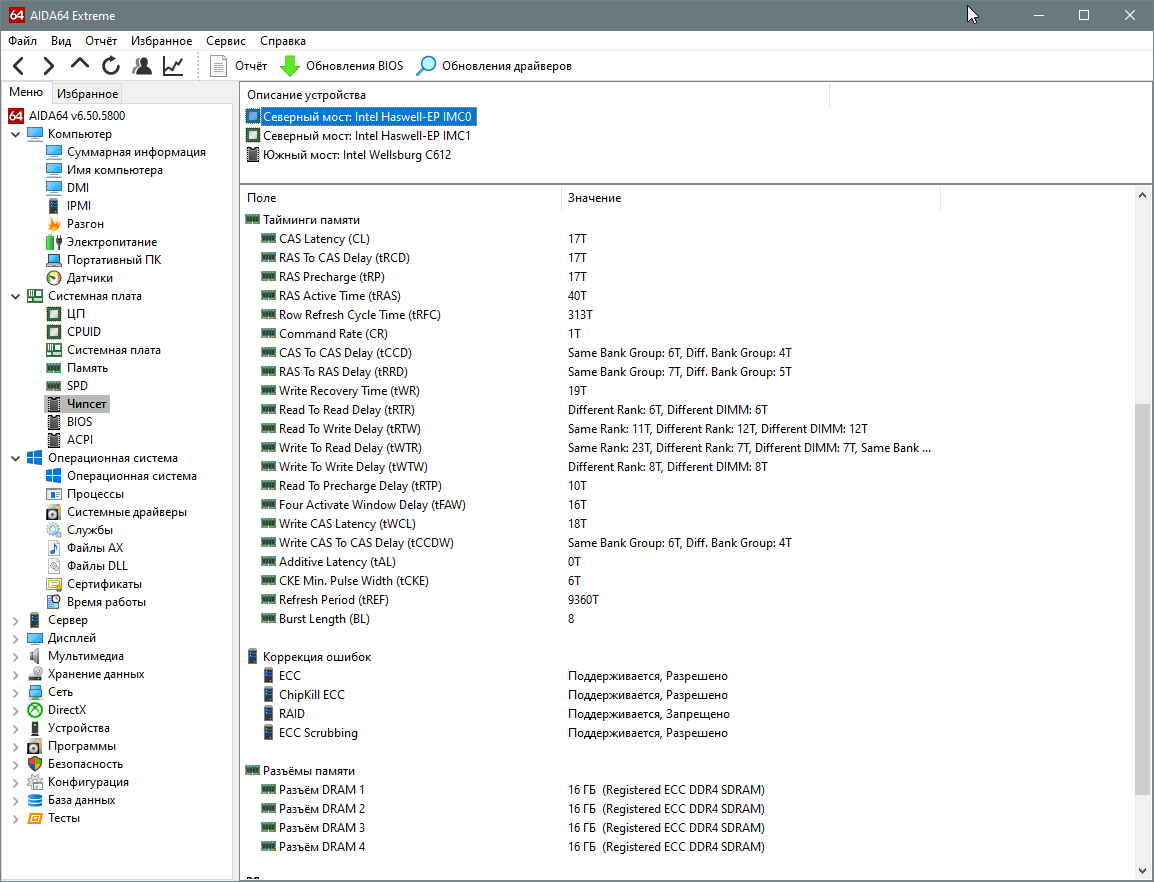Open Суммарная информация in the tree
Screen dimensions: 1154x882
(136, 152)
